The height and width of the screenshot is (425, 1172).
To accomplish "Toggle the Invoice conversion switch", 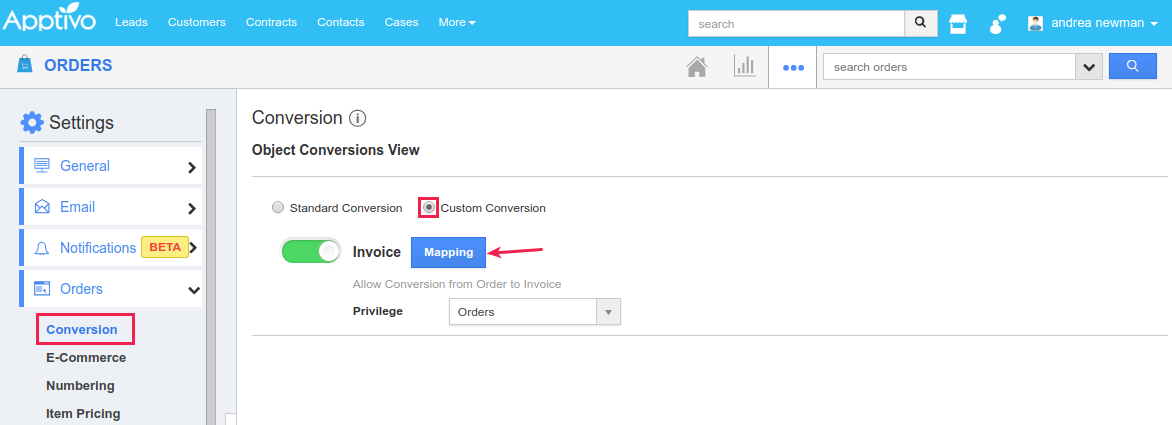I will point(311,252).
